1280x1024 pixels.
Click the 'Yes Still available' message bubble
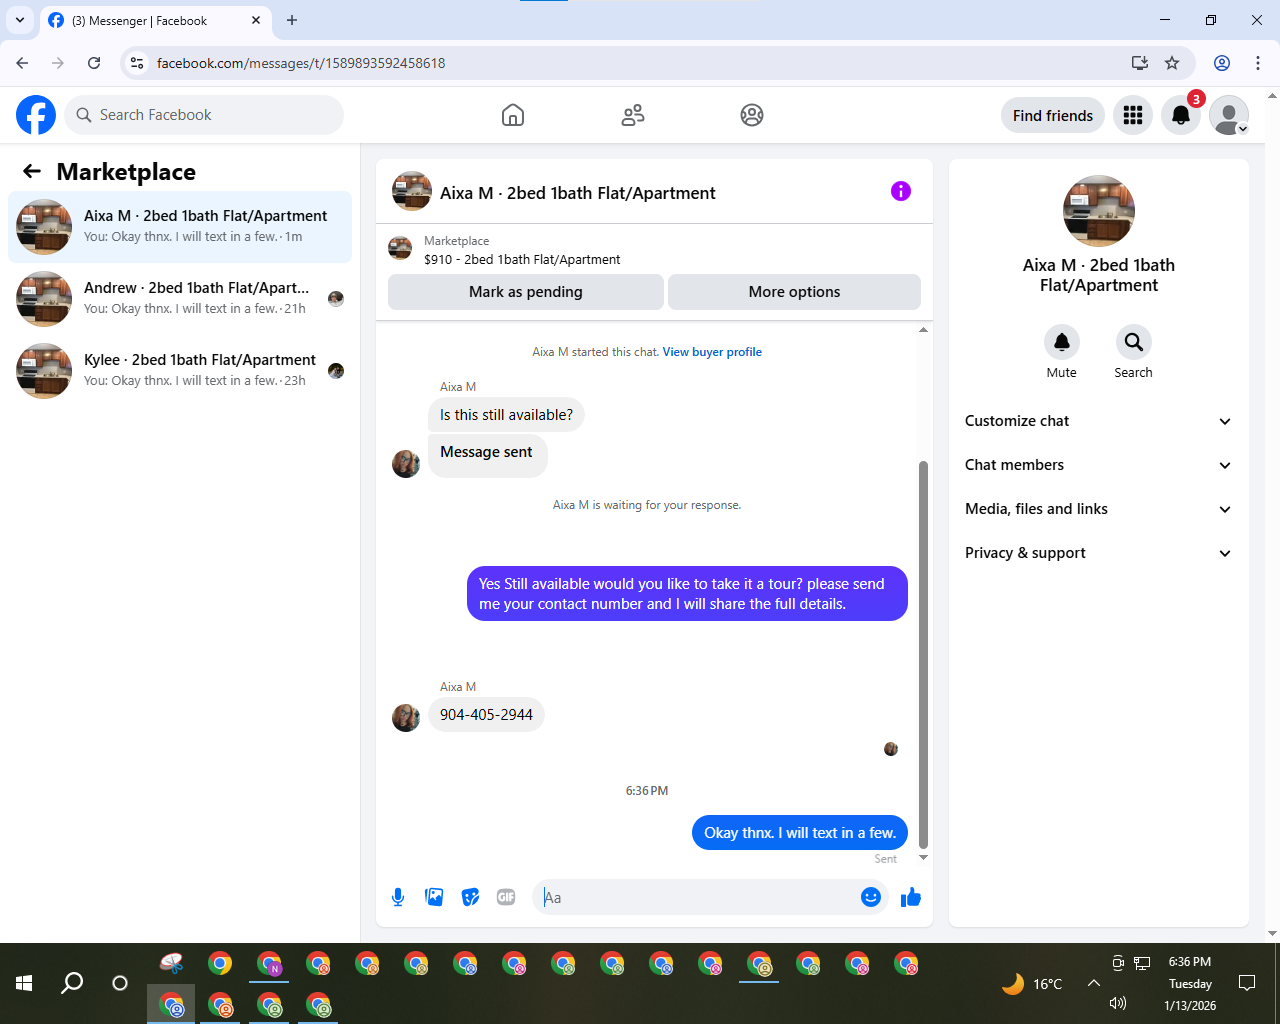pos(687,594)
